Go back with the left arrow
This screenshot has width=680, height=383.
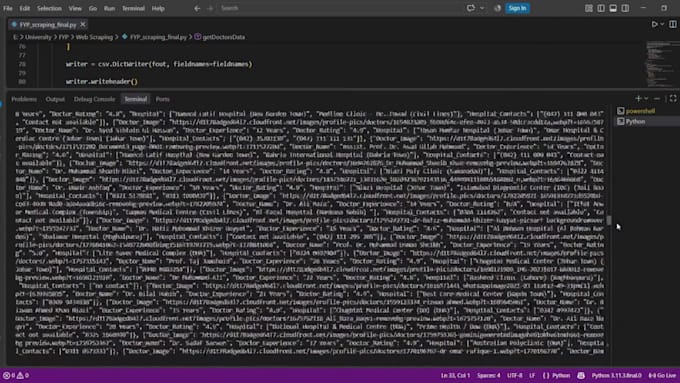click(x=197, y=8)
